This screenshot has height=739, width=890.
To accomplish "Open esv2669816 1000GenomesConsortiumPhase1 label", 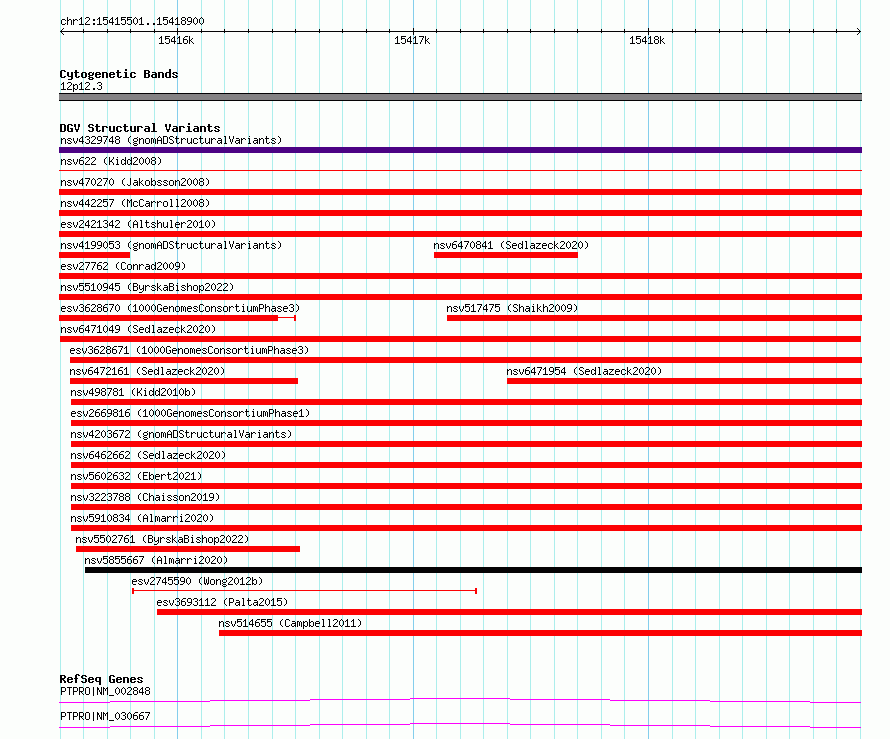I will point(190,413).
